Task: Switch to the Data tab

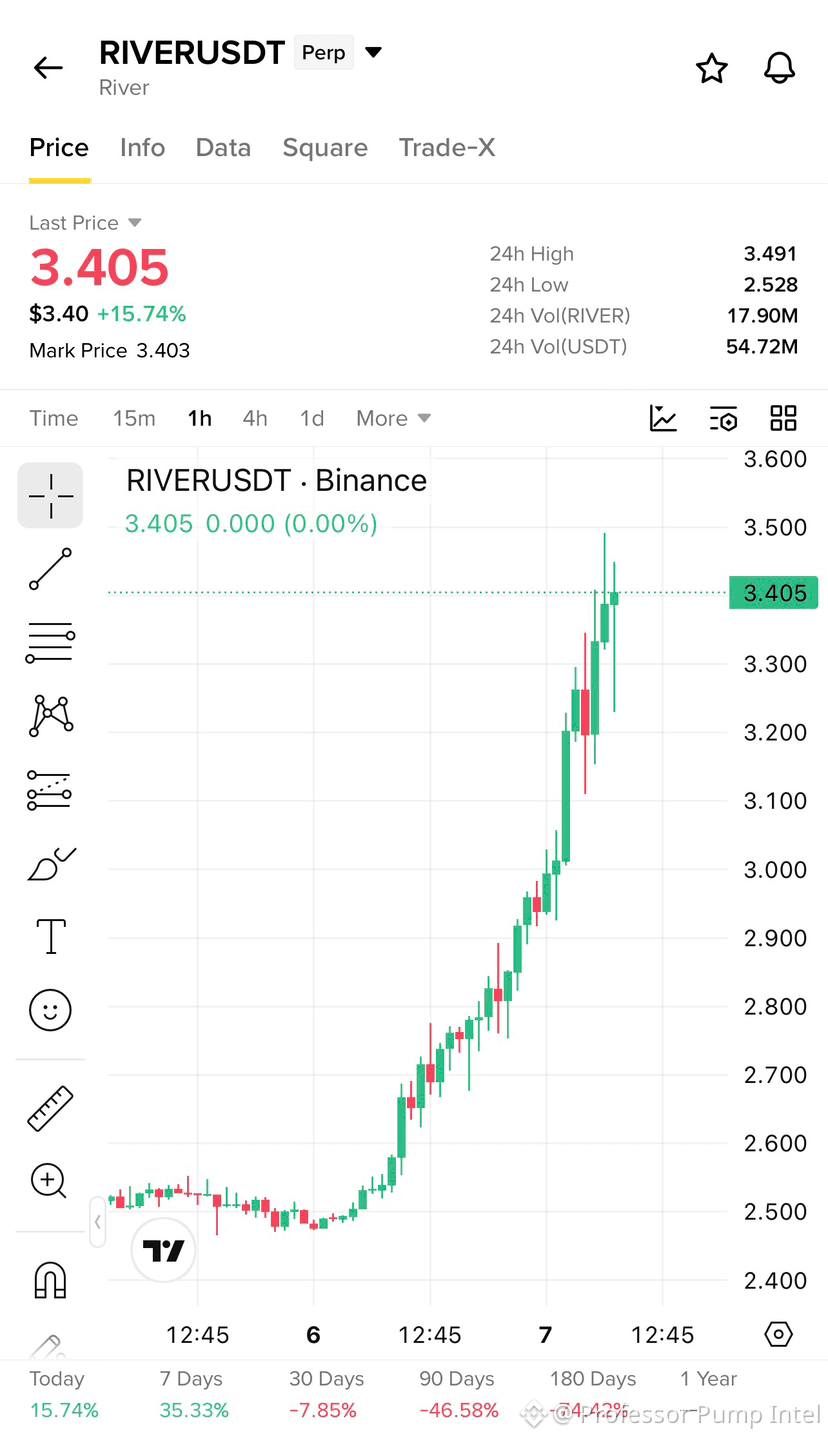Action: 223,148
